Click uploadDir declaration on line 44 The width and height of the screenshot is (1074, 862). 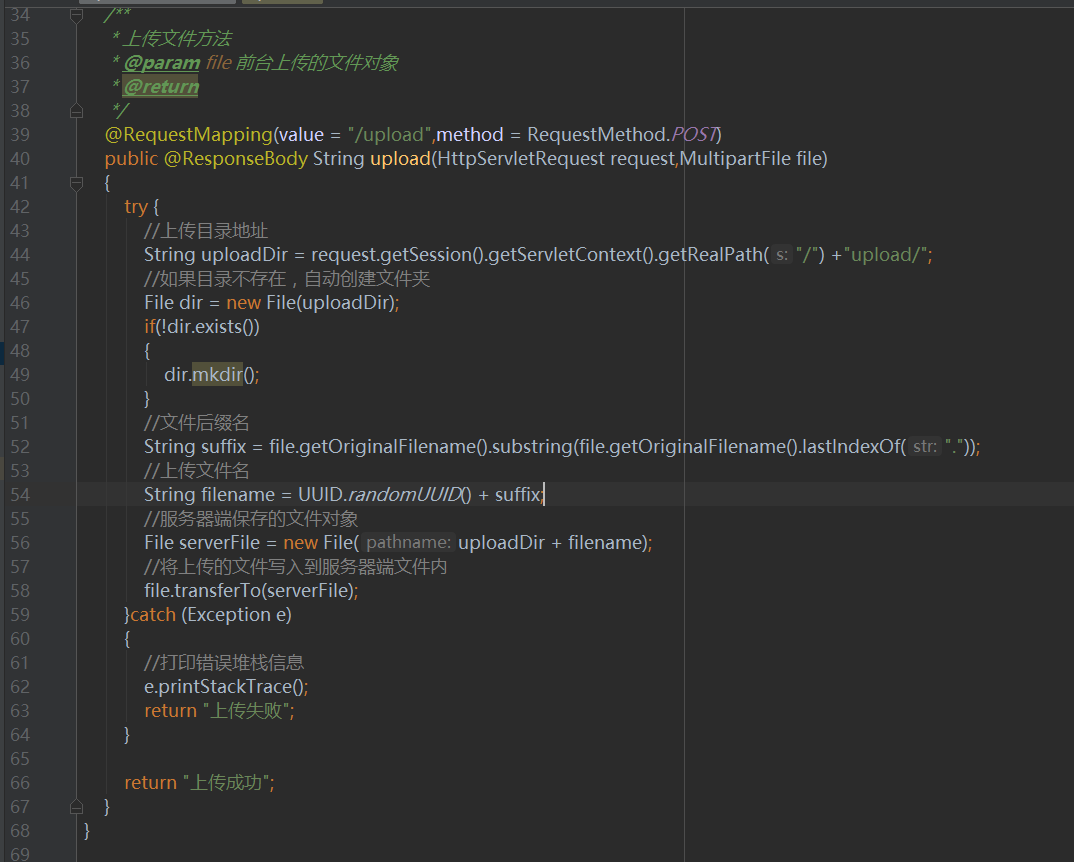pos(244,255)
